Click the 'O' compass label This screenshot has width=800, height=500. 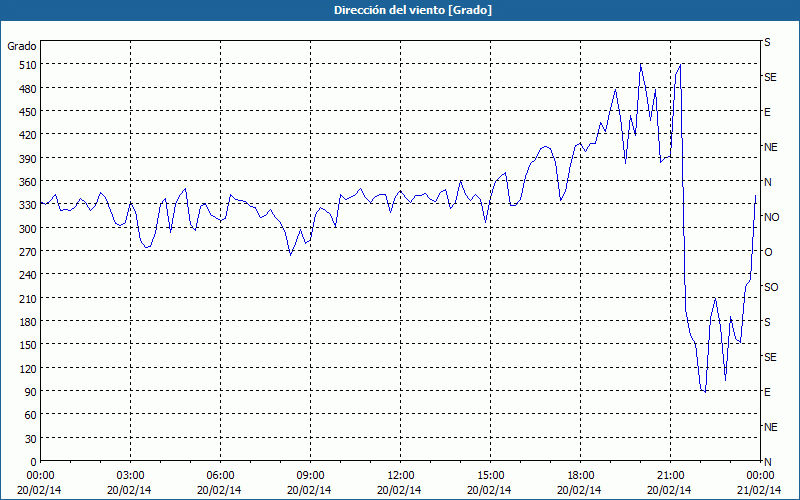coord(768,252)
